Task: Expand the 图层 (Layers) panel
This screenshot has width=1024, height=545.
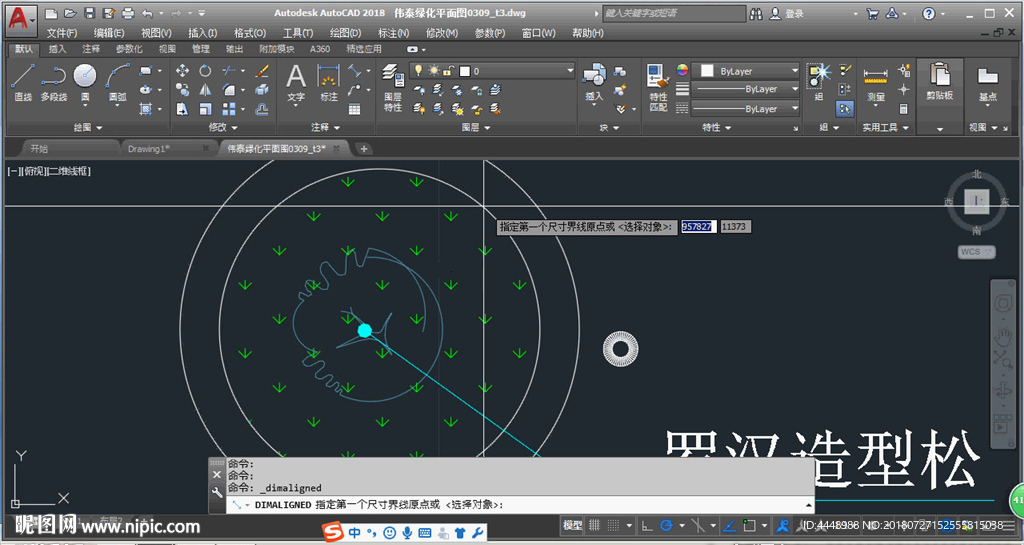Action: (x=475, y=128)
